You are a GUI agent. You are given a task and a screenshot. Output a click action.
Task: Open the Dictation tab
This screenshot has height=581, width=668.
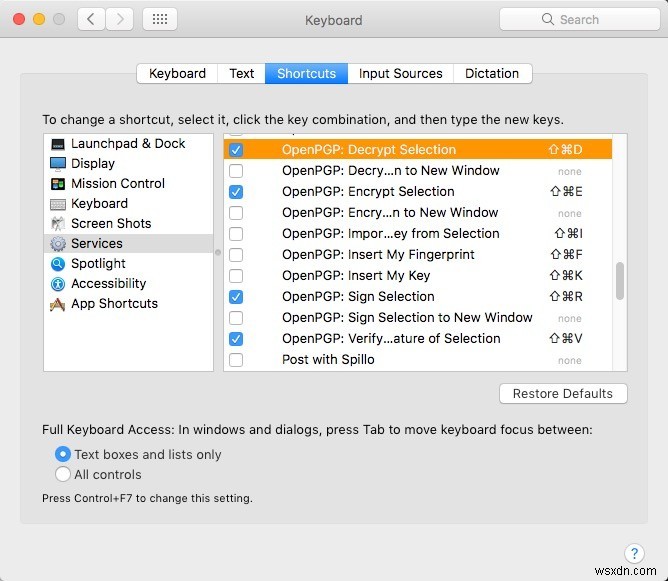tap(492, 74)
